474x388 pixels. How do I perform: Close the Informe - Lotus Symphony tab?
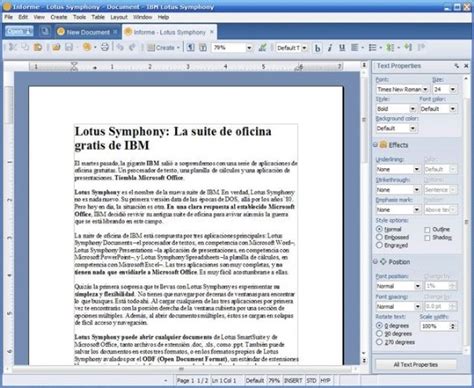pyautogui.click(x=211, y=32)
